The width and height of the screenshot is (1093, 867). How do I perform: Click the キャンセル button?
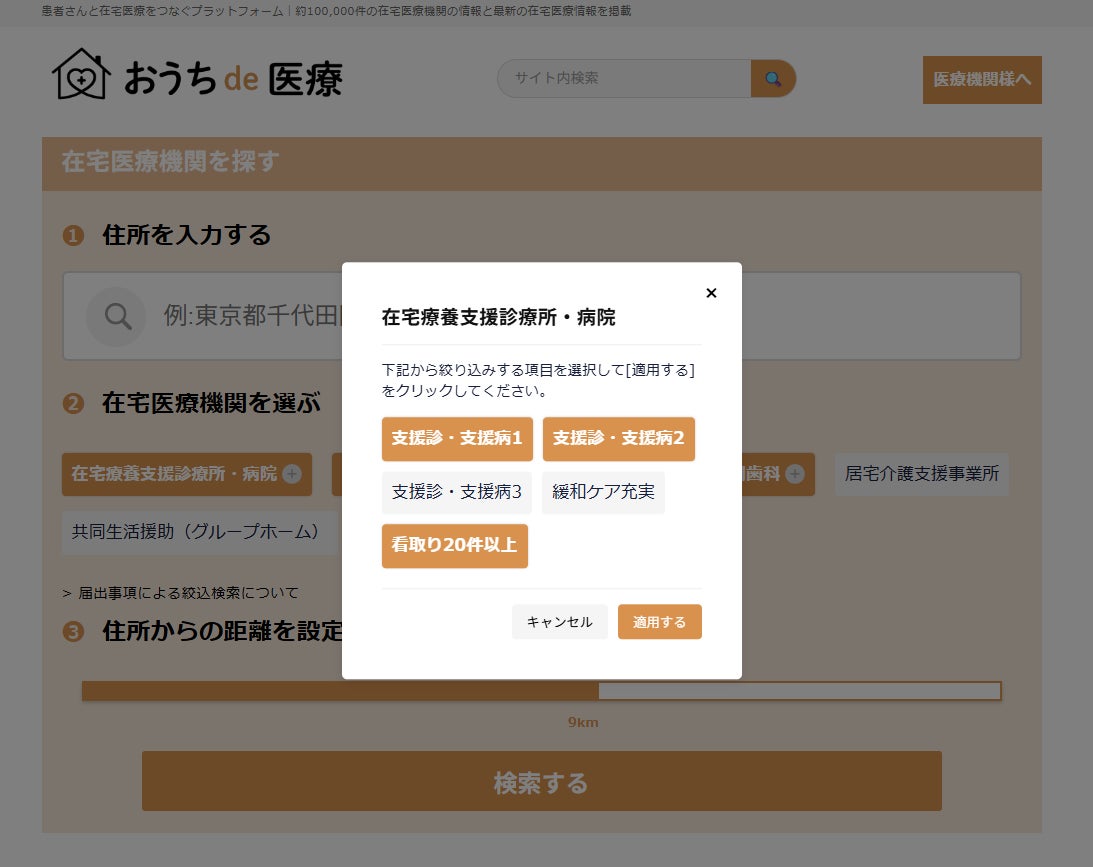[560, 622]
